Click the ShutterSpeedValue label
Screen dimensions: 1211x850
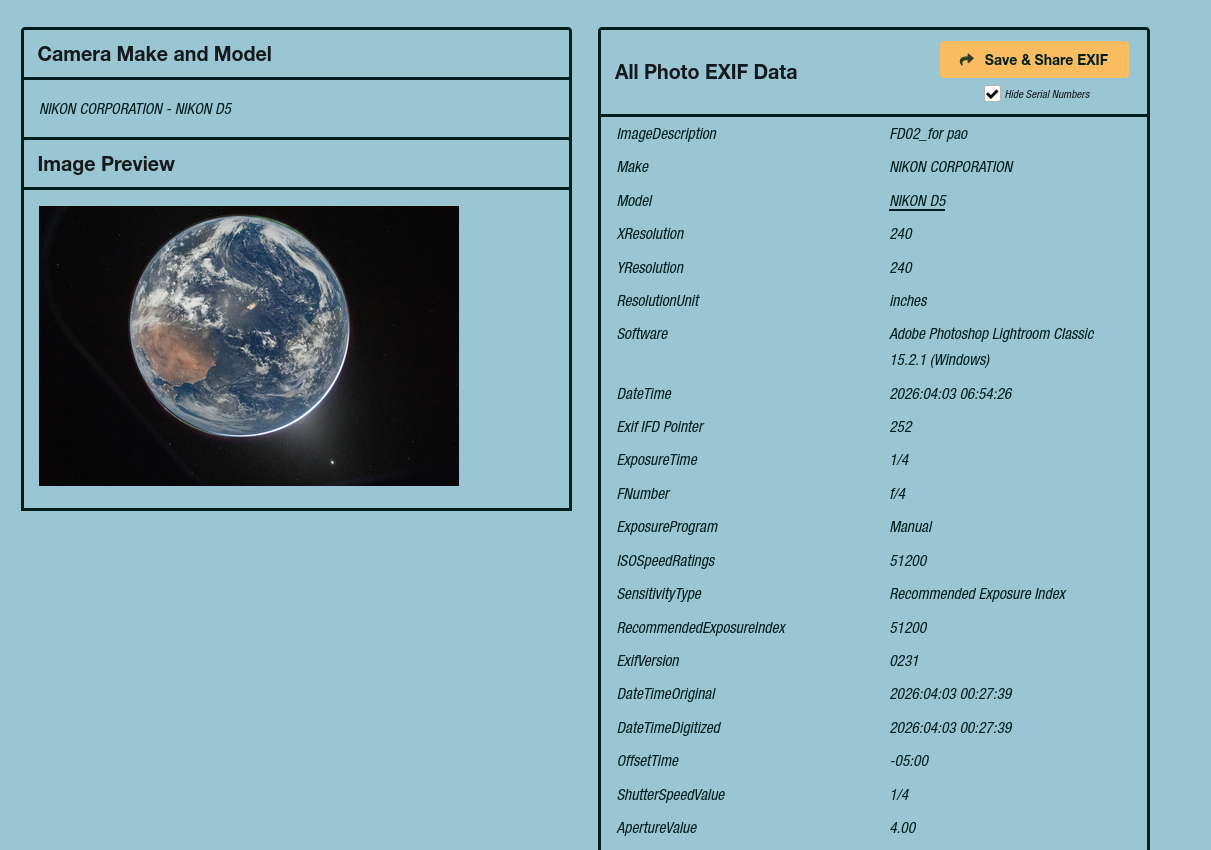coord(670,795)
